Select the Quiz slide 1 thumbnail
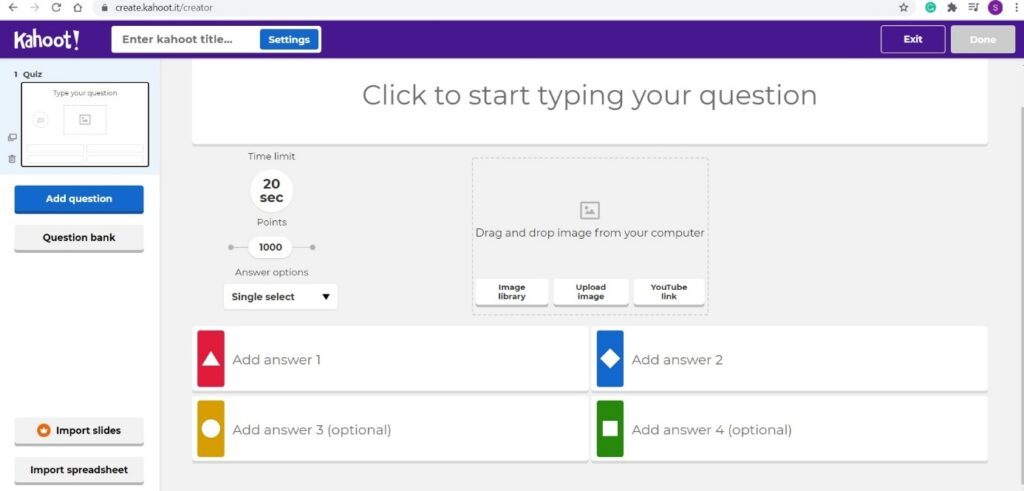This screenshot has height=491, width=1024. (85, 124)
